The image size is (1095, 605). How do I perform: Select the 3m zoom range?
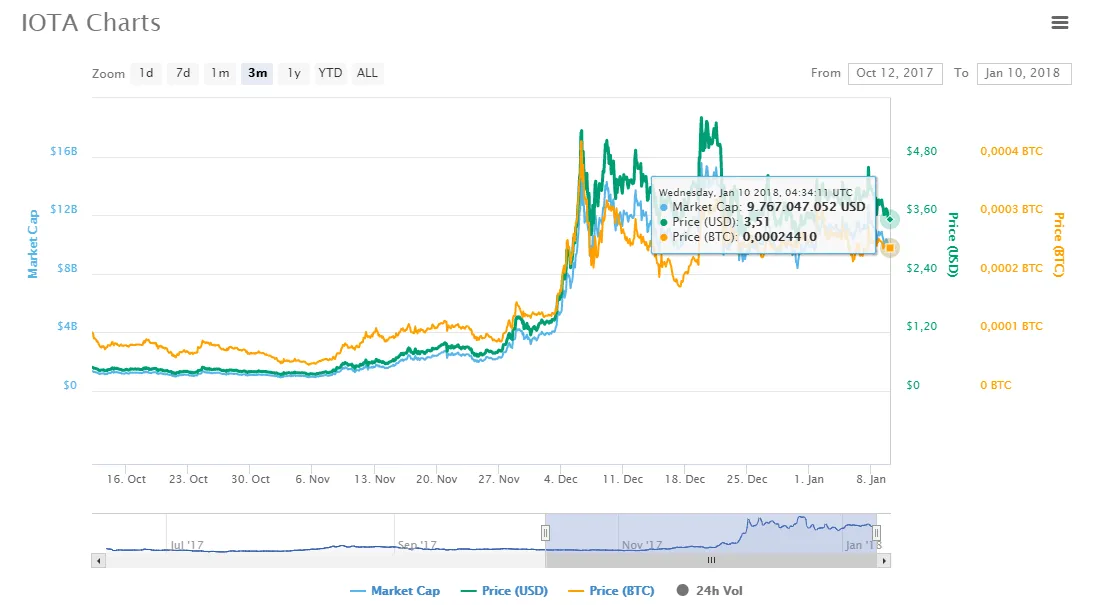pyautogui.click(x=257, y=73)
